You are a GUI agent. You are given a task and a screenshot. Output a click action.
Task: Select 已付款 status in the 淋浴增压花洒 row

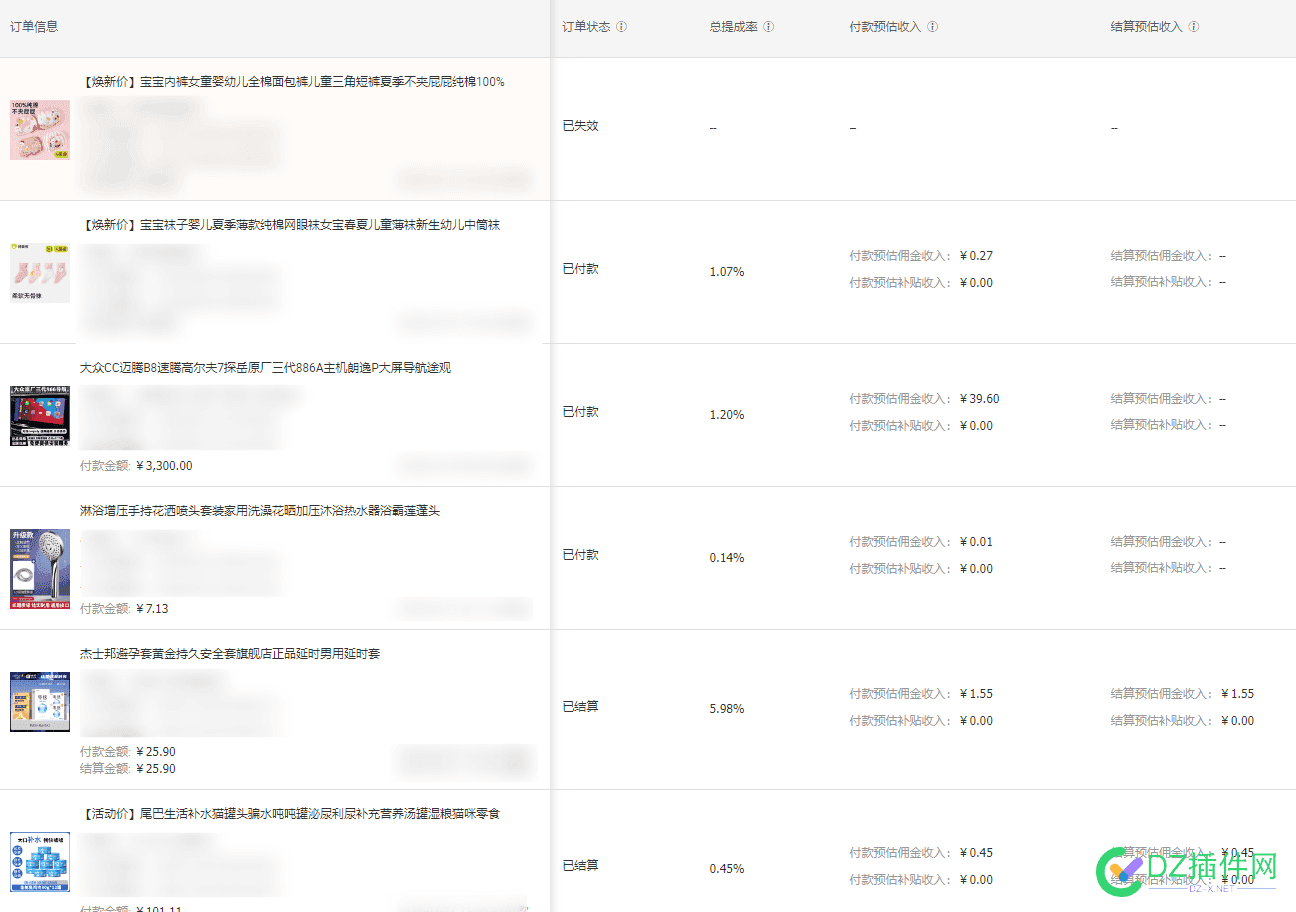coord(580,555)
